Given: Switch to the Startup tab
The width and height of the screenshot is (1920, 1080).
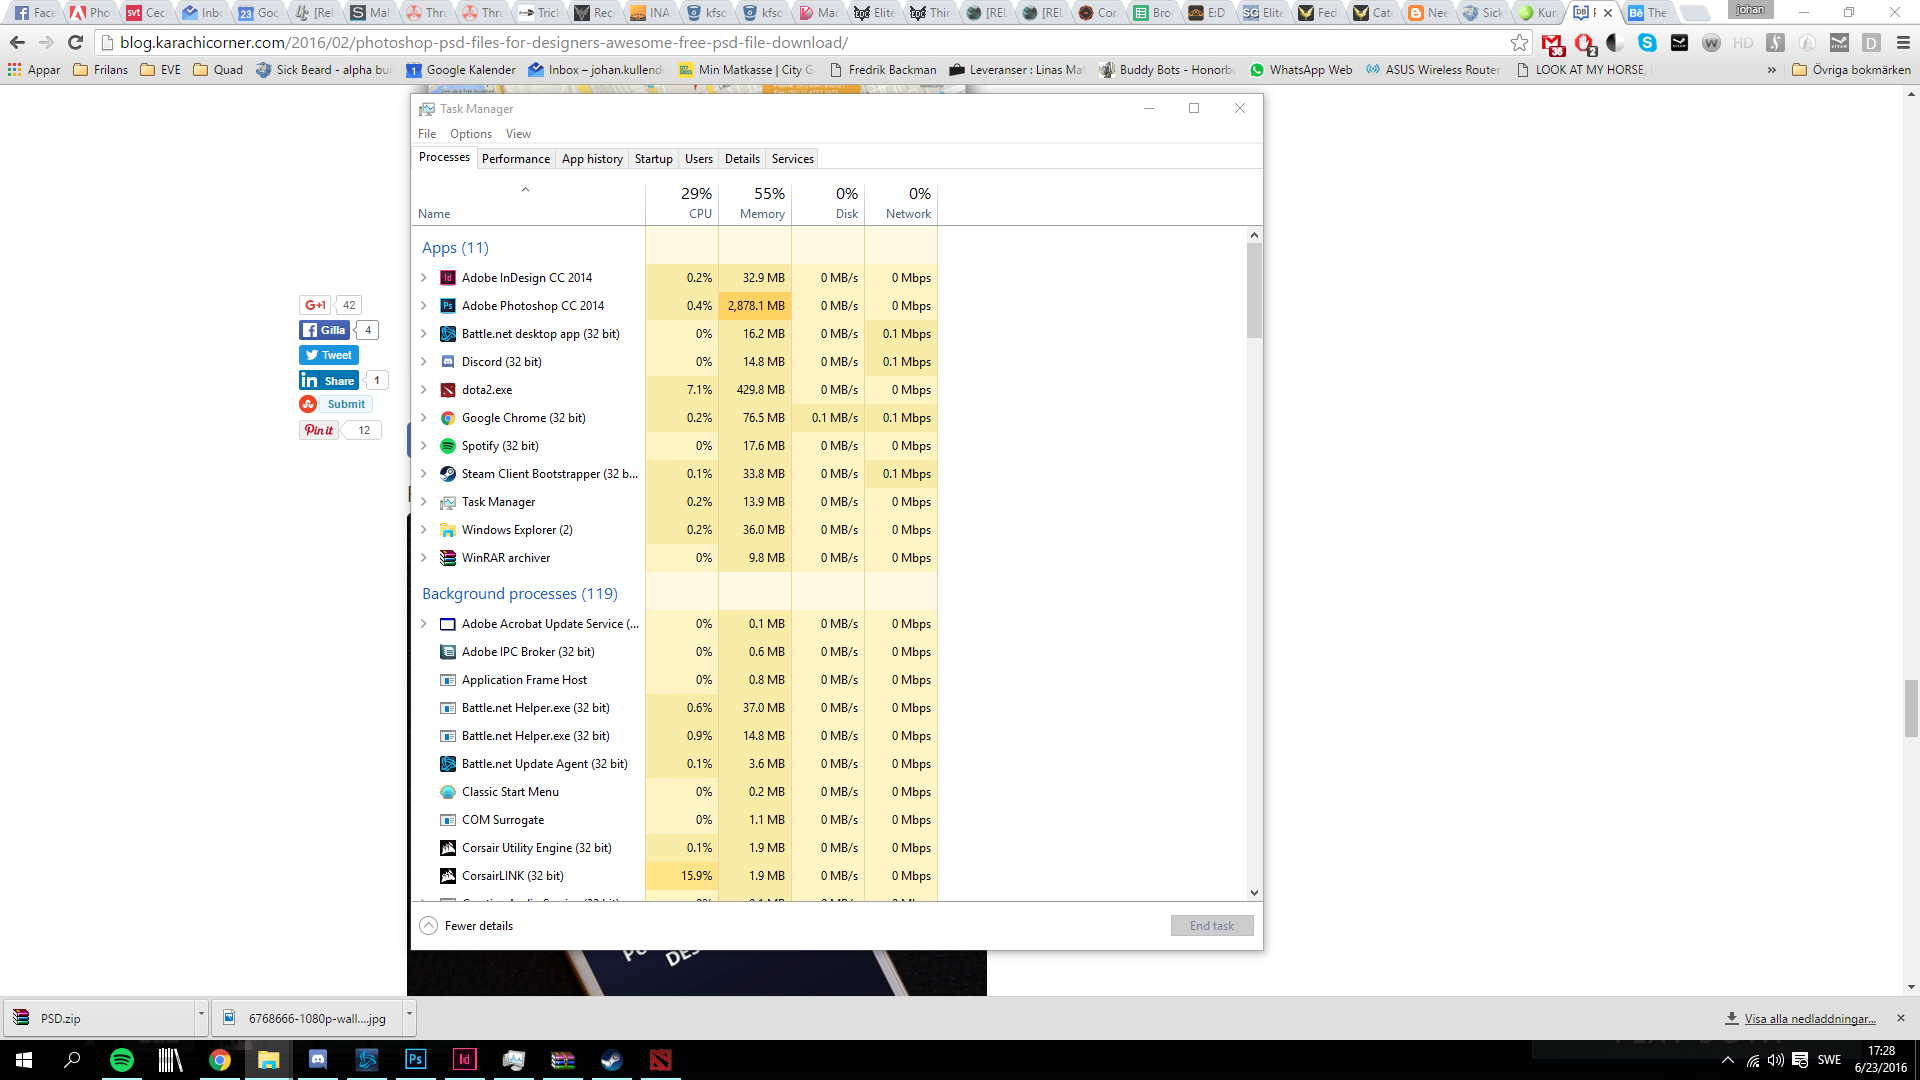Looking at the screenshot, I should click(654, 159).
